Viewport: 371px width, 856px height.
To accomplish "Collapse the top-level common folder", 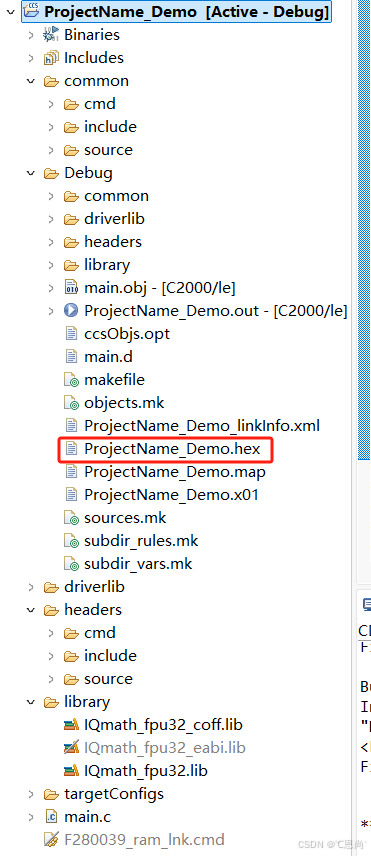I will (x=31, y=81).
